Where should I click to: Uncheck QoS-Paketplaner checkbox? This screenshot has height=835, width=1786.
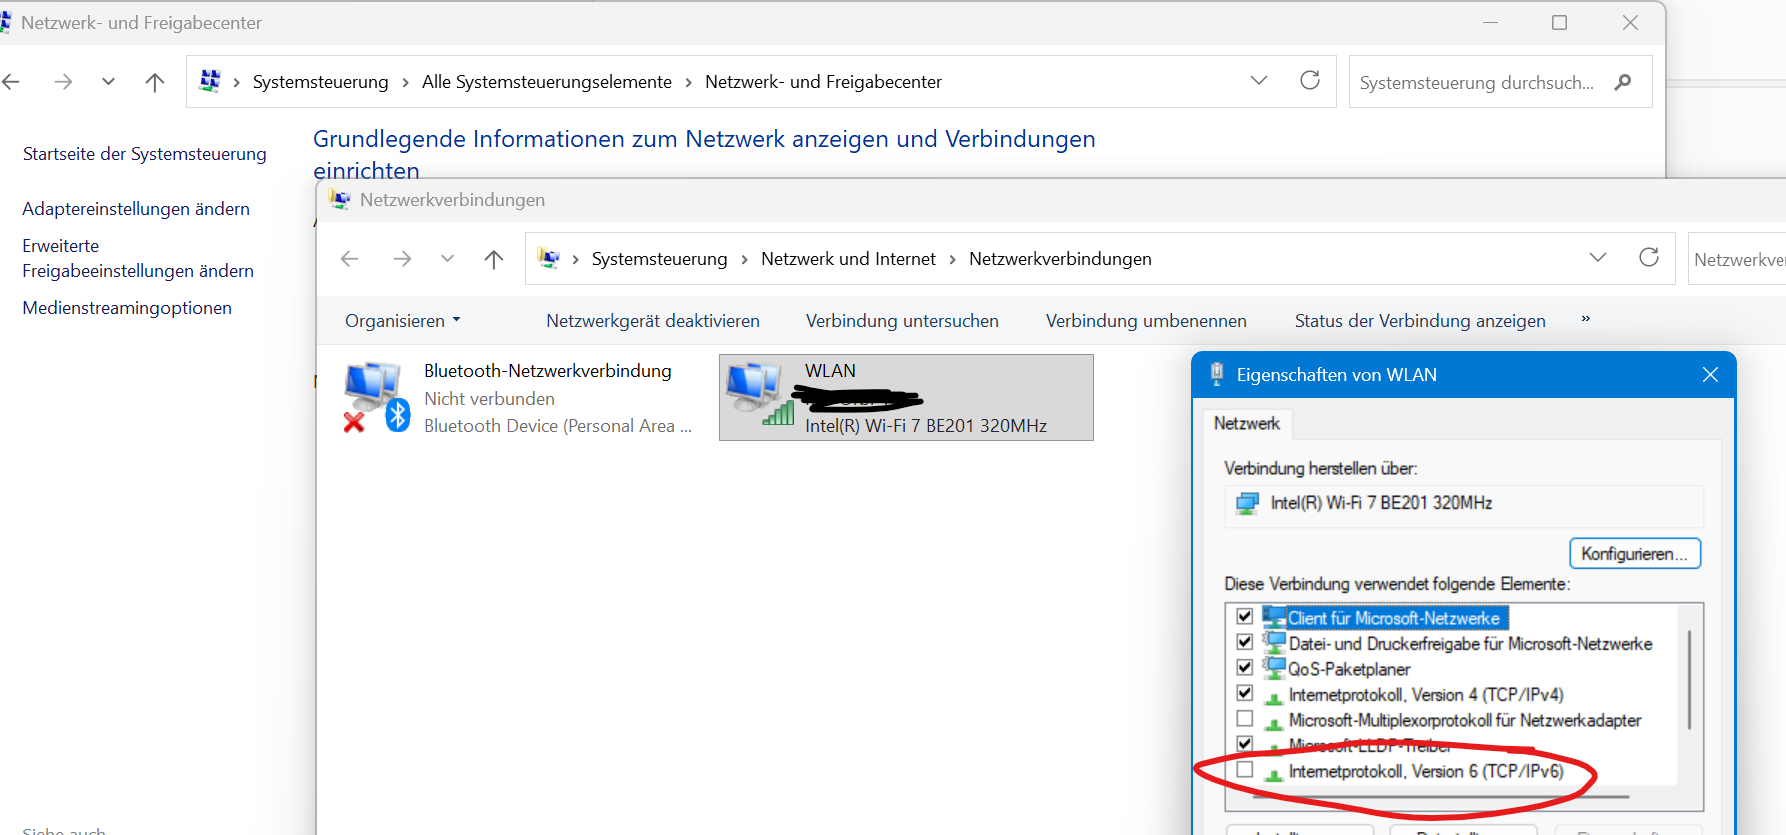[1245, 667]
